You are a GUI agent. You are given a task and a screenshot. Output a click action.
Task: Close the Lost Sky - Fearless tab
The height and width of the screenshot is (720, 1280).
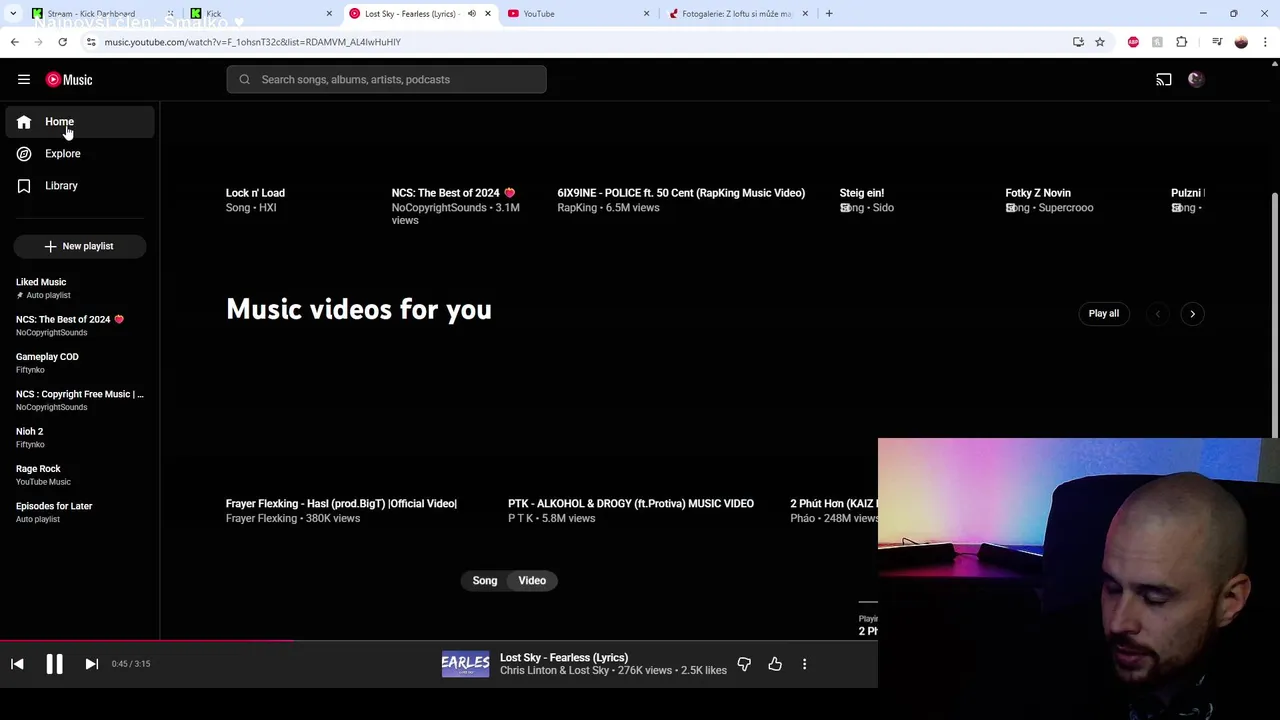tap(488, 14)
